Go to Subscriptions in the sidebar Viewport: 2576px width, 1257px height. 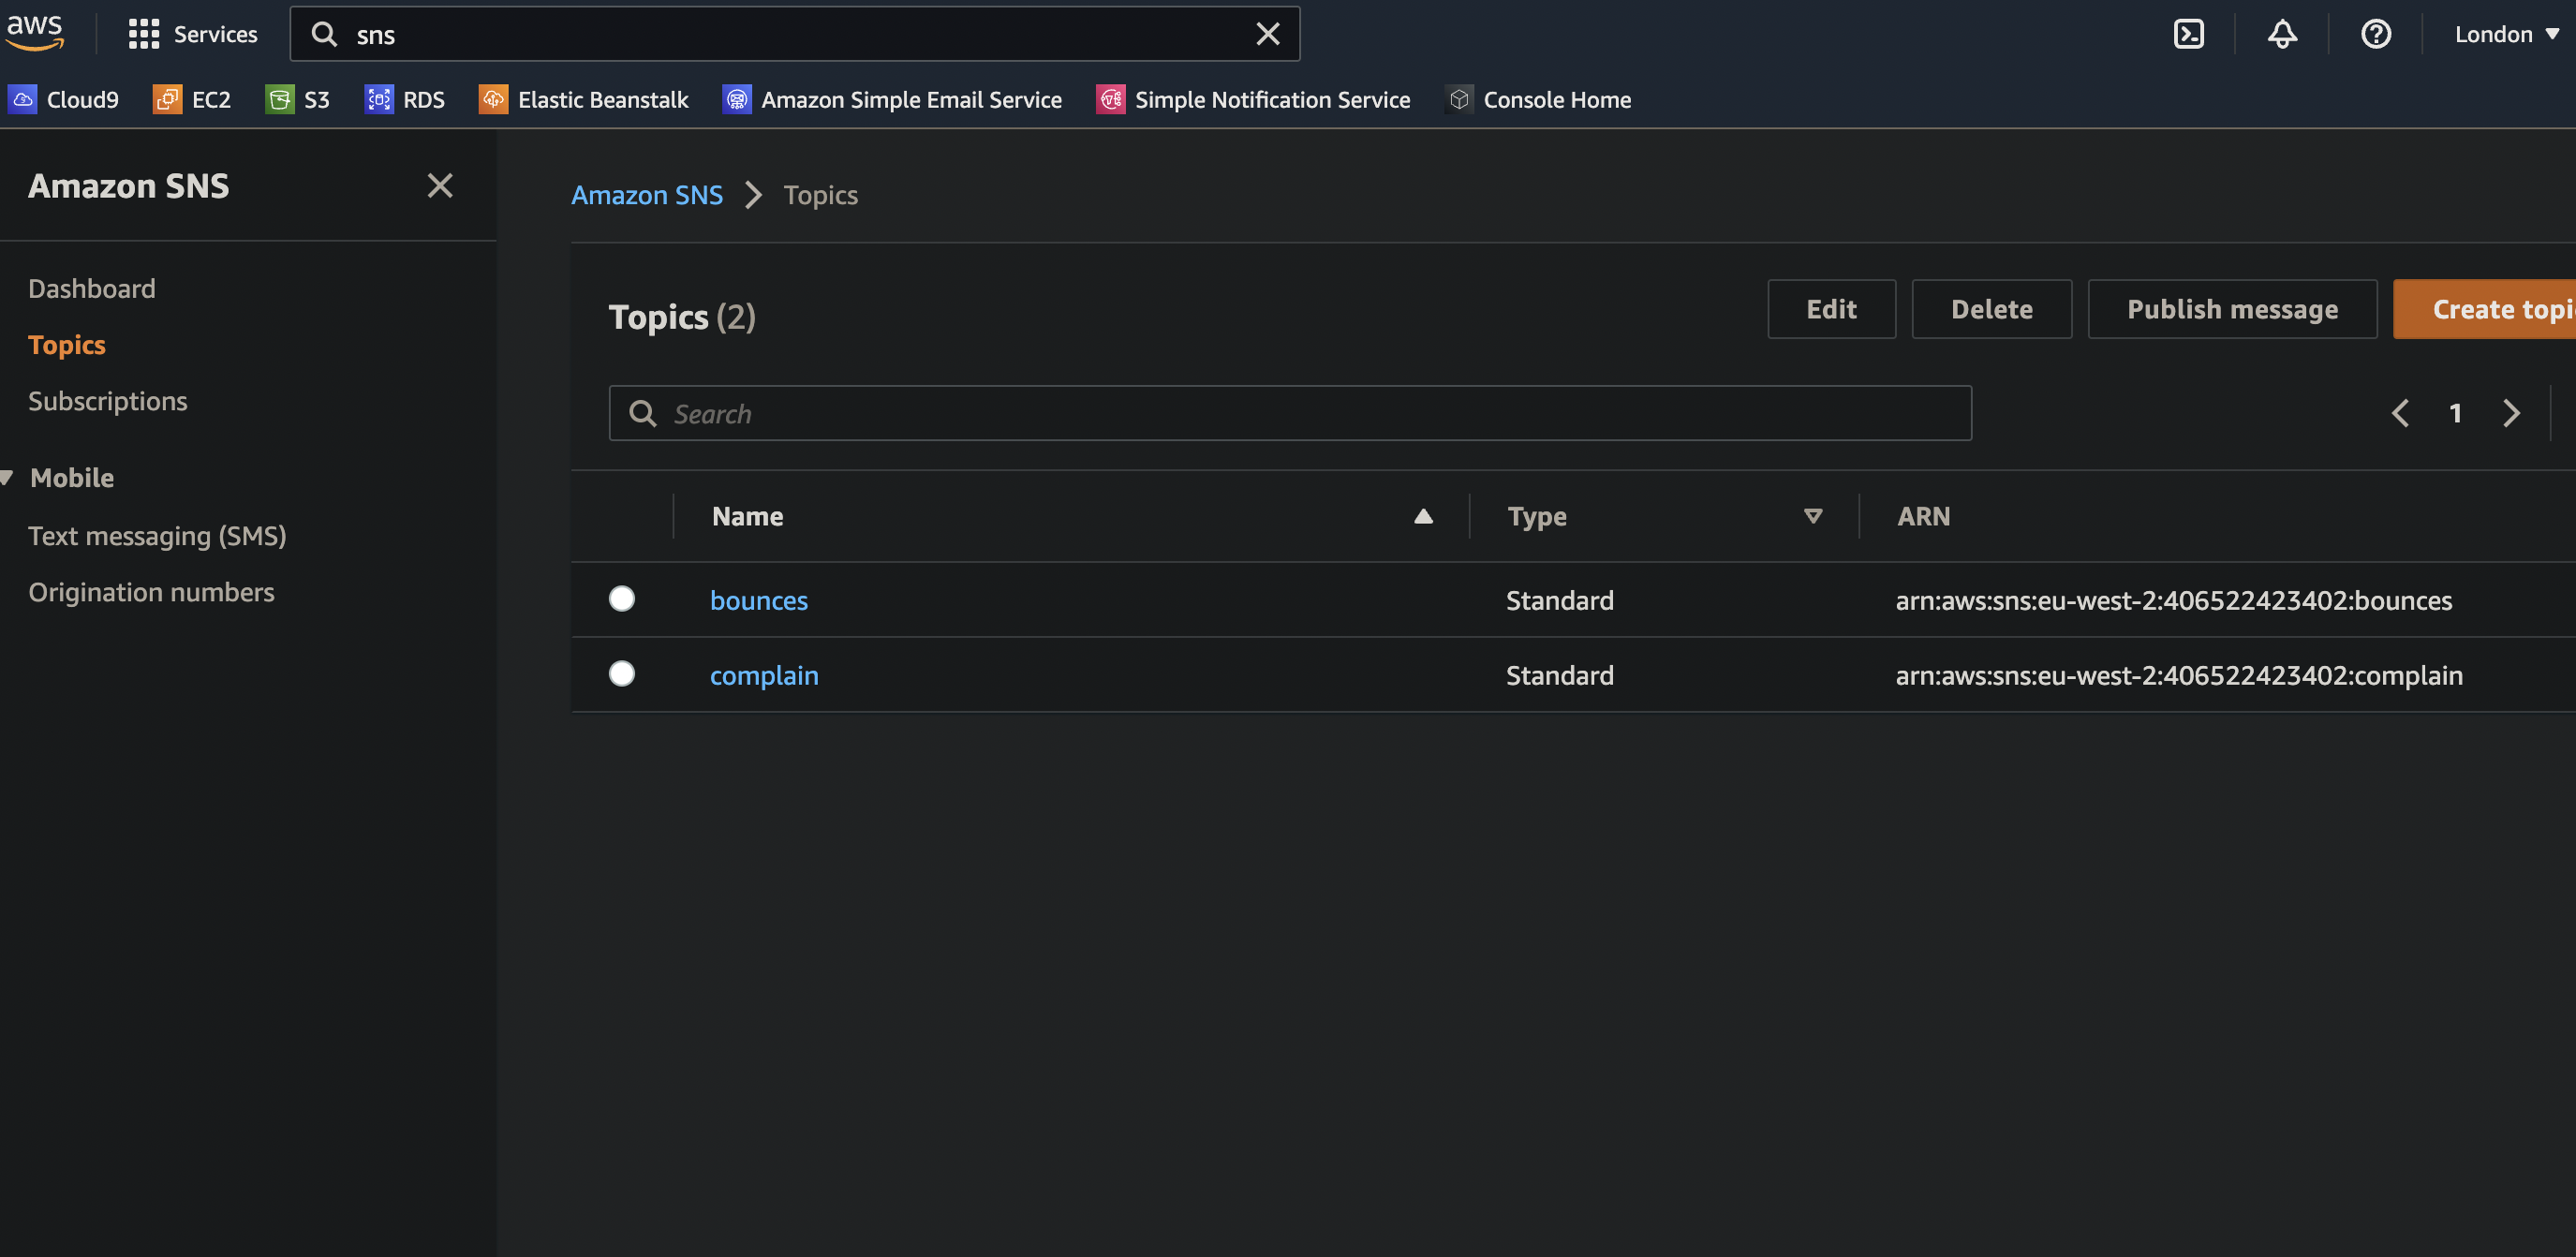[x=107, y=401]
